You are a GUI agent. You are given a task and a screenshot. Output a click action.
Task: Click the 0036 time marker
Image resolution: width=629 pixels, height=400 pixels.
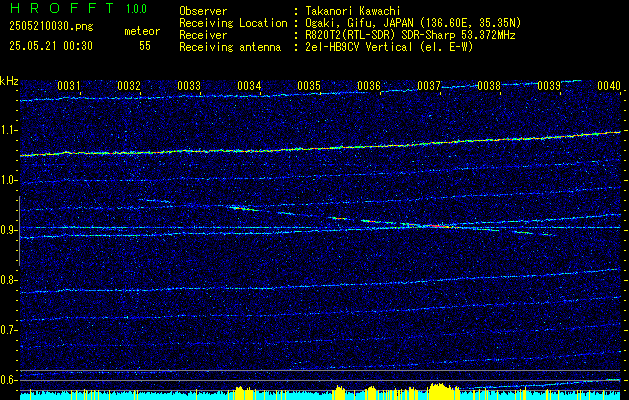coord(369,85)
